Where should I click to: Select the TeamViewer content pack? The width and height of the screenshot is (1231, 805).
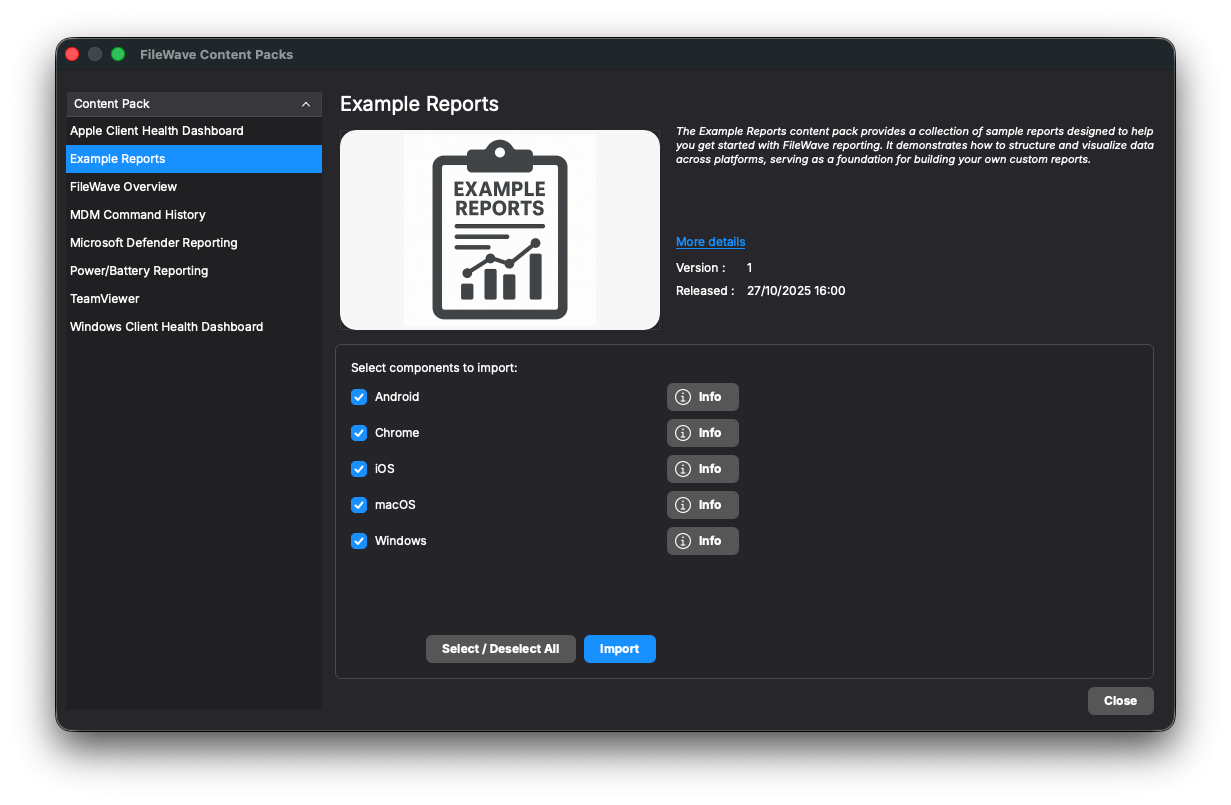(x=105, y=299)
